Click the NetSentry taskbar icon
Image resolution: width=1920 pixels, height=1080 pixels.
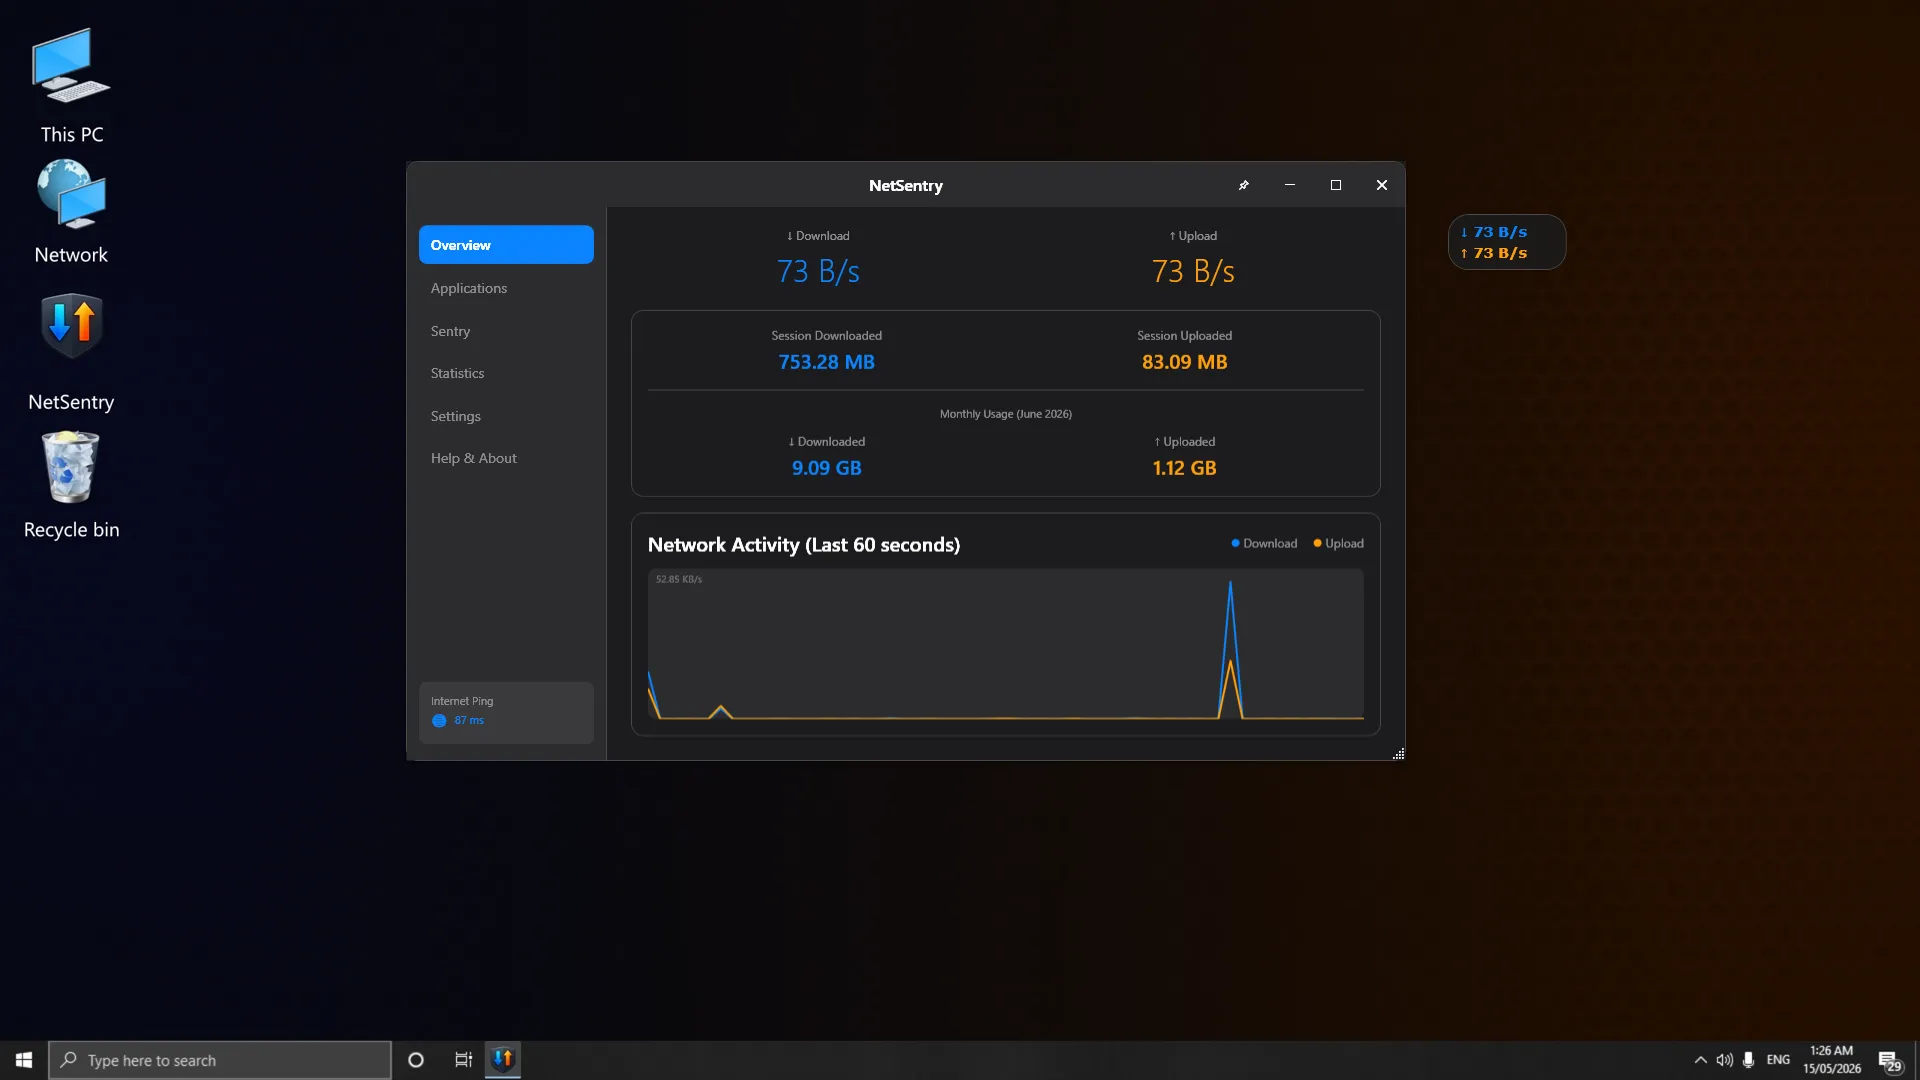pos(503,1059)
